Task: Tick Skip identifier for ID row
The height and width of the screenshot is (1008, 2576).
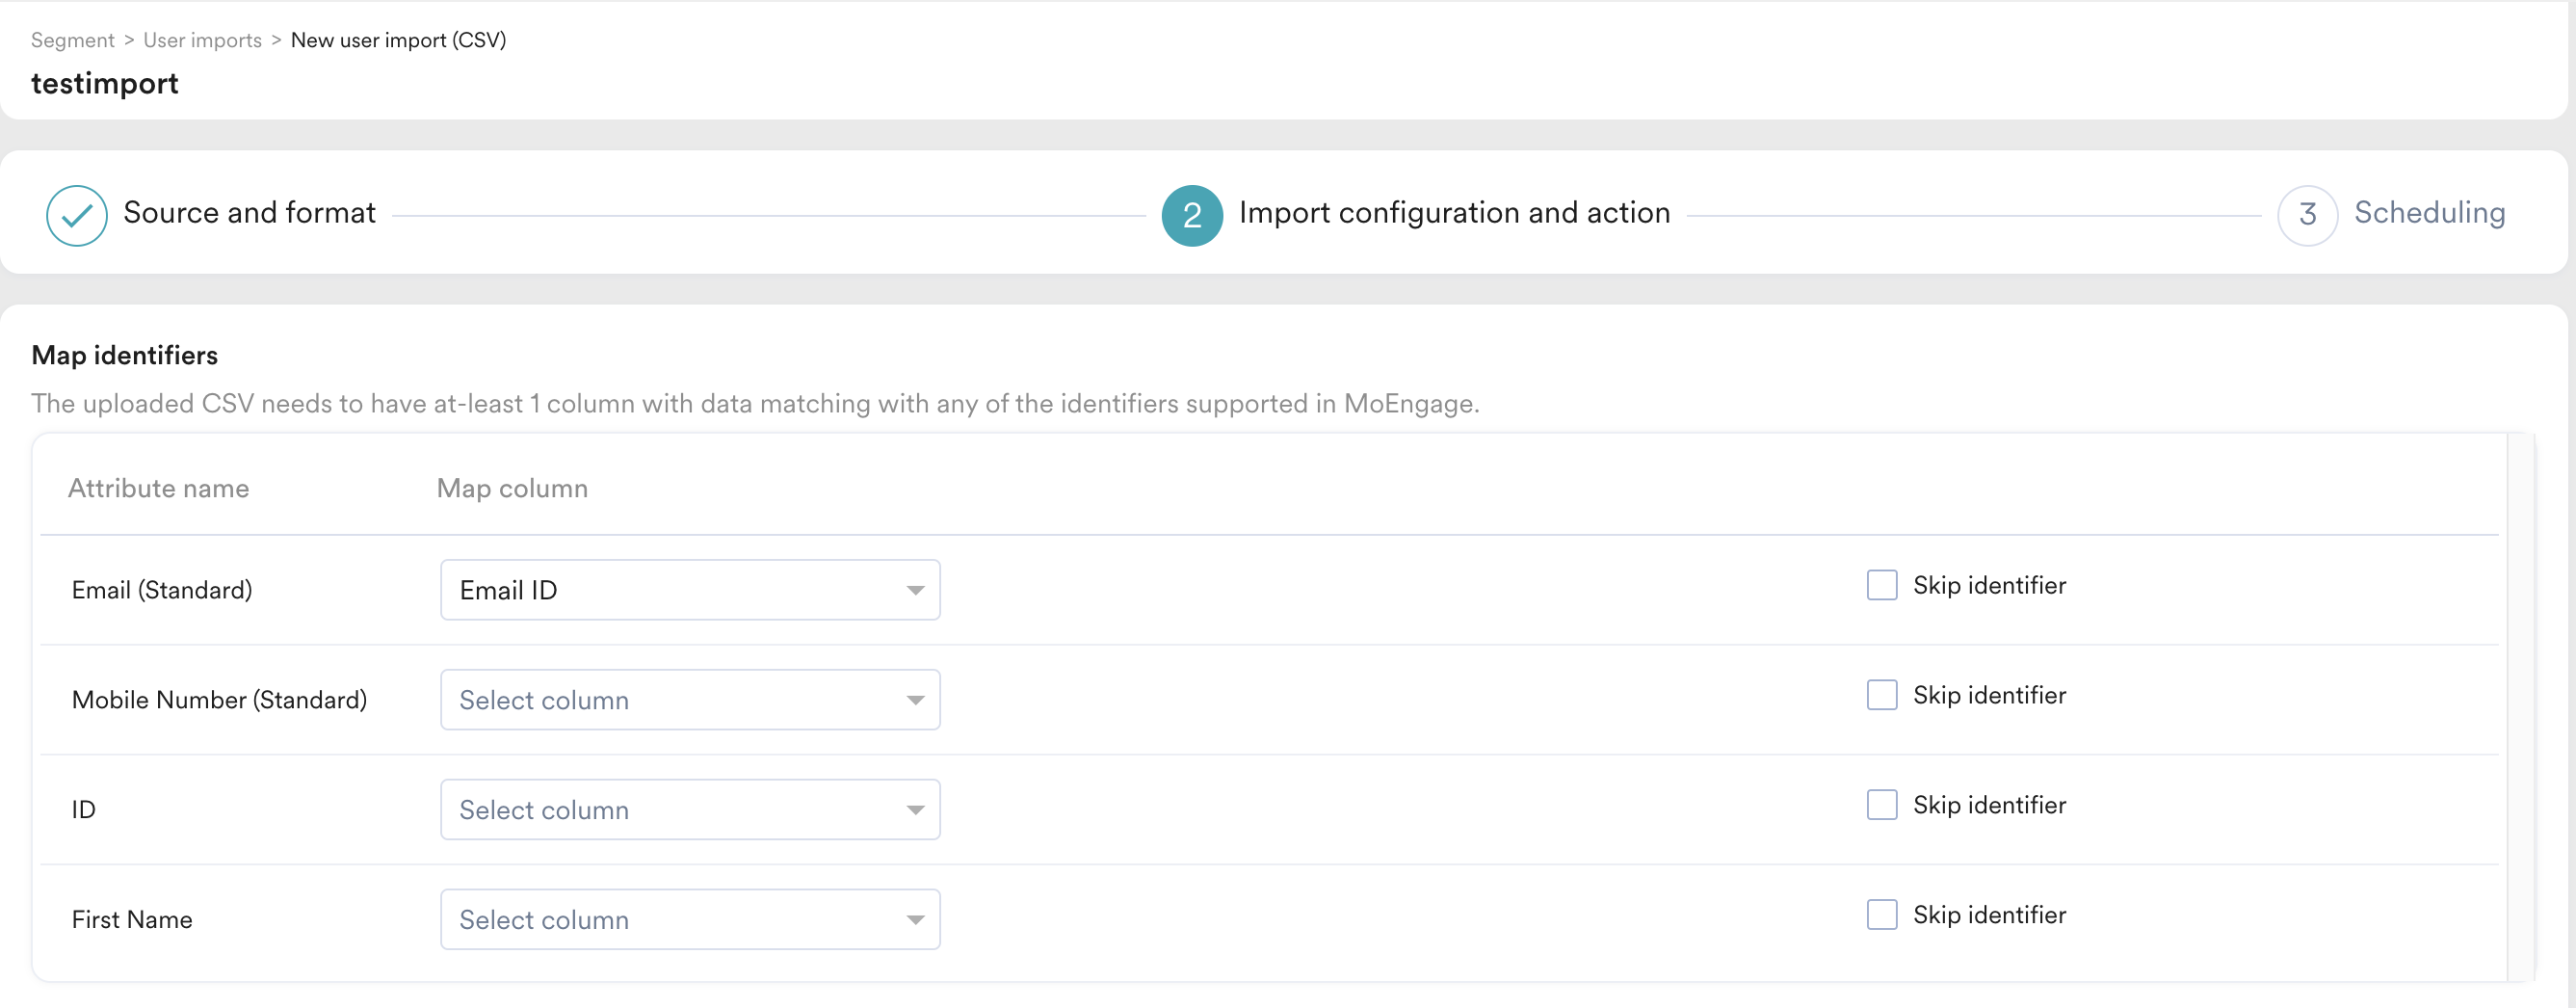Action: pyautogui.click(x=1881, y=805)
